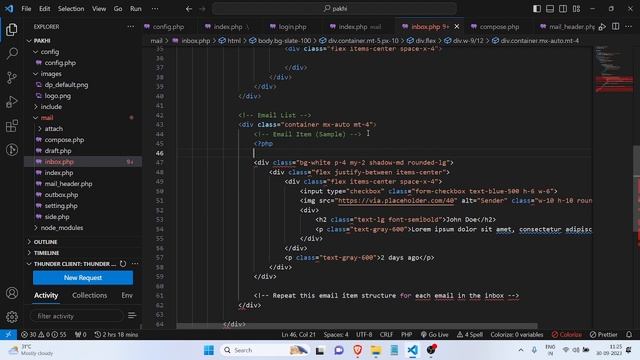640x360 pixels.
Task: Change language mode via PHP status item
Action: (x=407, y=334)
